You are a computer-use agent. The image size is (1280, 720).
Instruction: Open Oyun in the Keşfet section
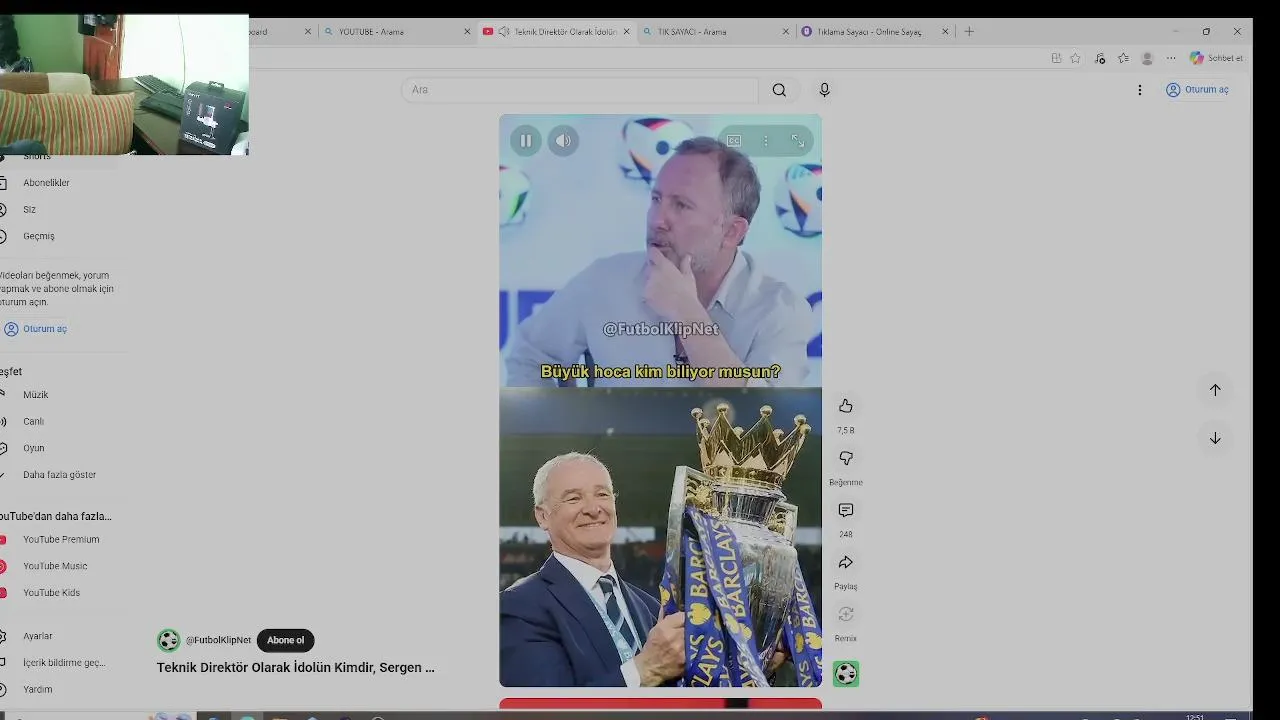tap(33, 449)
